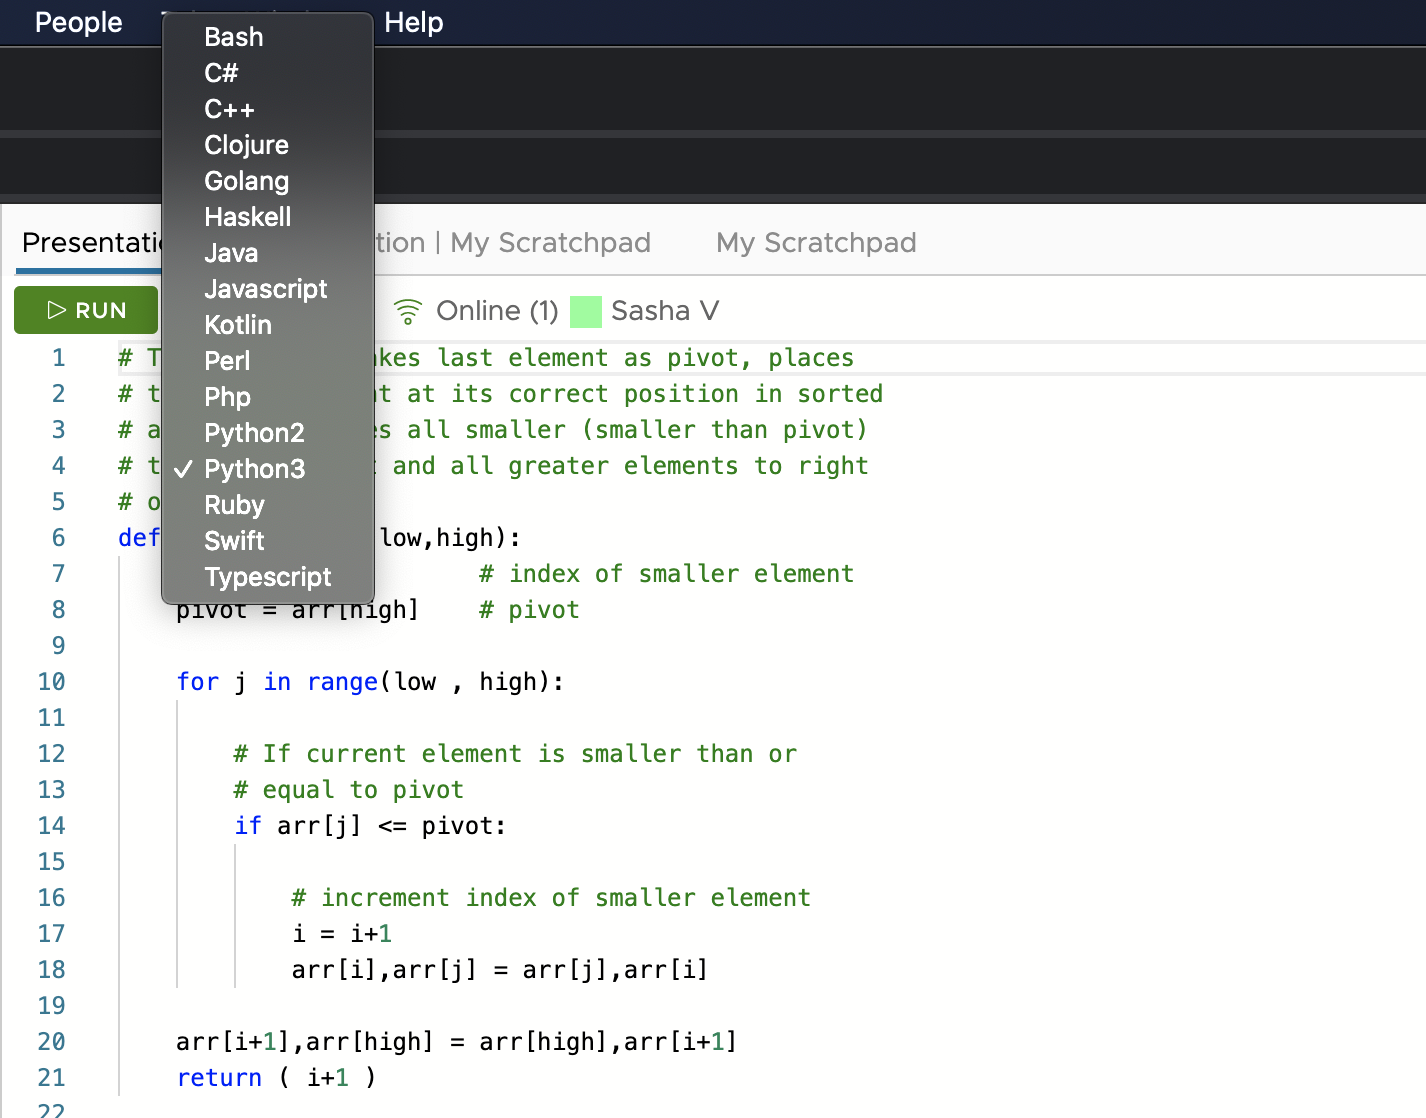
Task: Switch to the My Scratchpad tab
Action: point(815,242)
